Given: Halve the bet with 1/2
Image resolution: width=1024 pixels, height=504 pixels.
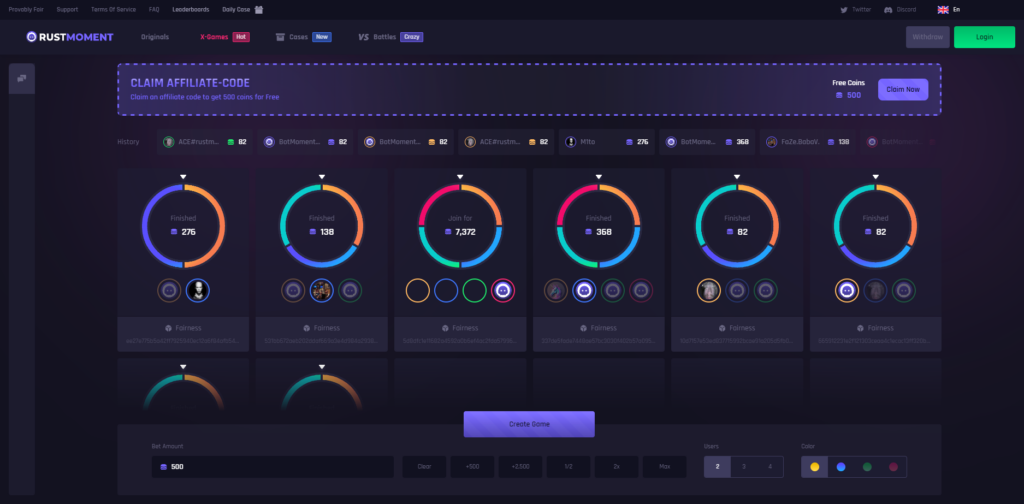Looking at the screenshot, I should tap(568, 467).
